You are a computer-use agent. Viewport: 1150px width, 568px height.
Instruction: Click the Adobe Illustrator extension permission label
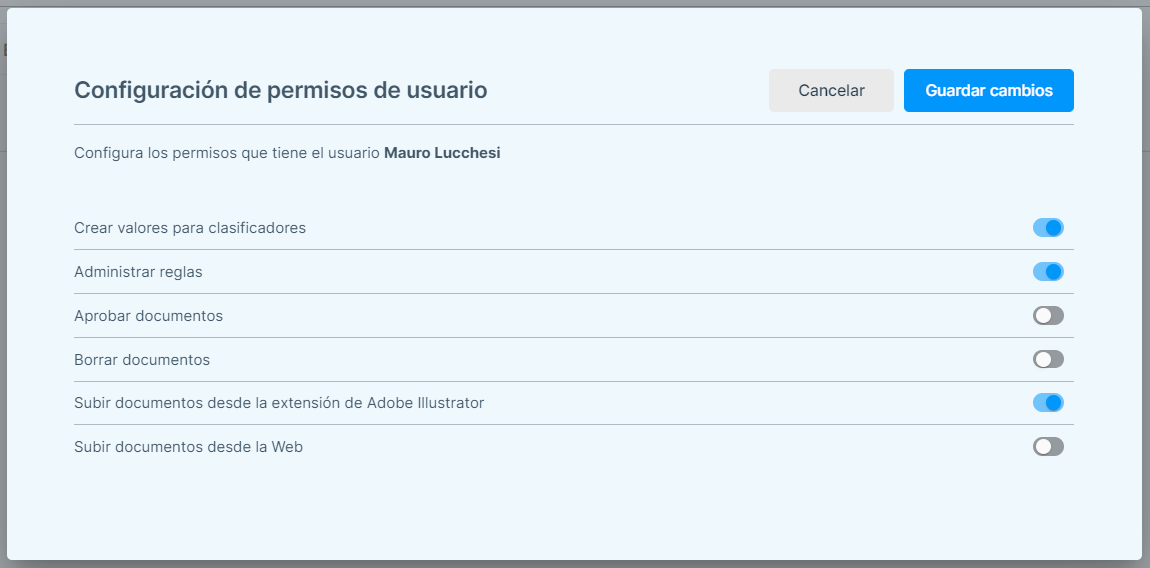click(279, 403)
